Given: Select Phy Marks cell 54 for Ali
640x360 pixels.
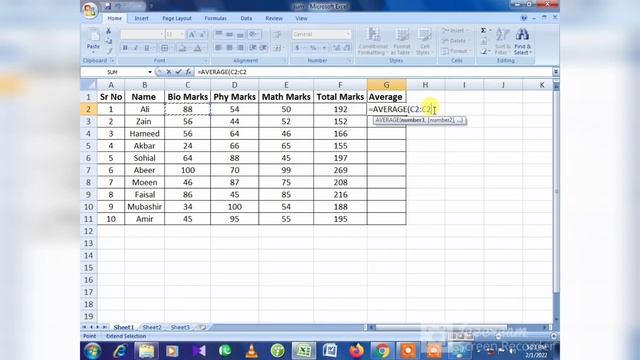Looking at the screenshot, I should click(x=234, y=109).
